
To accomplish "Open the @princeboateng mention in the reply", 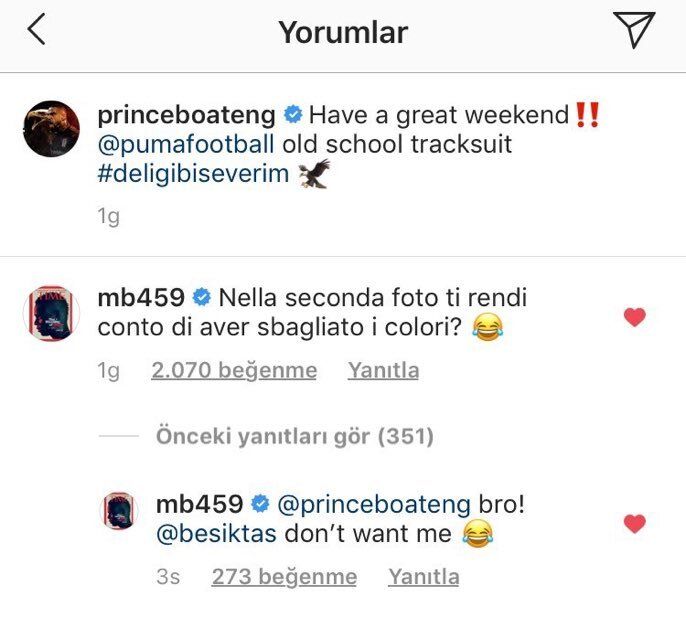I will pyautogui.click(x=371, y=504).
